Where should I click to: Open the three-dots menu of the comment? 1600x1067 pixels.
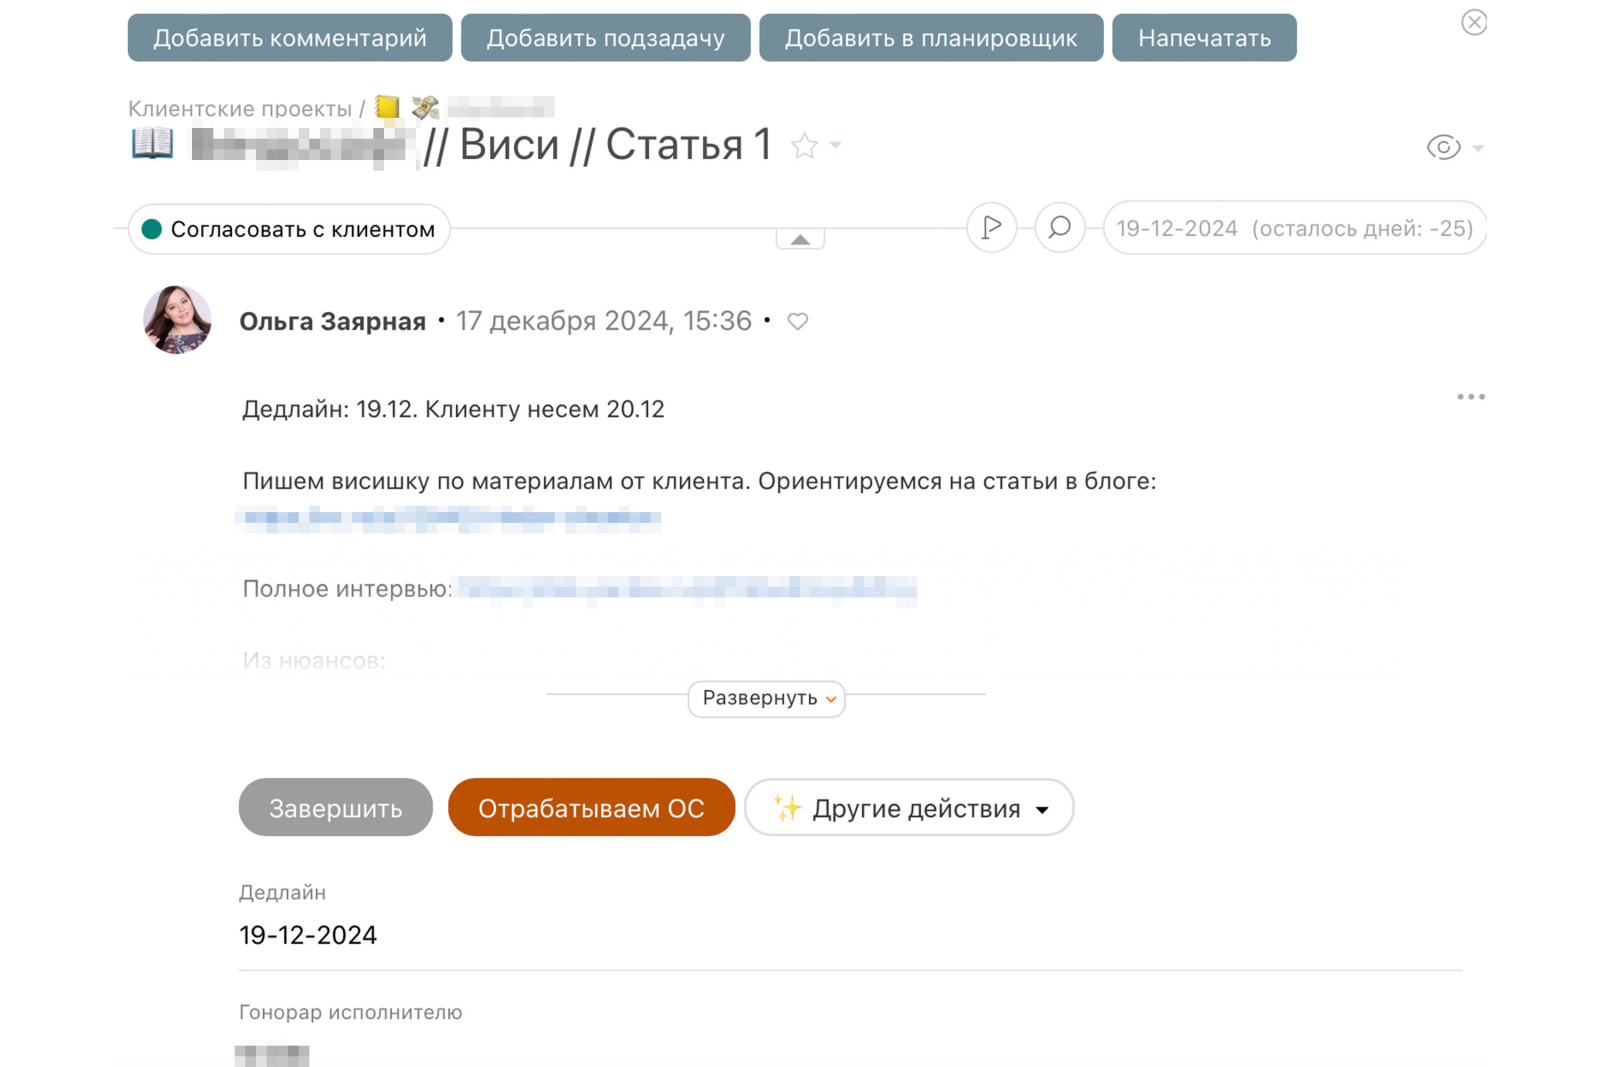pyautogui.click(x=1471, y=397)
